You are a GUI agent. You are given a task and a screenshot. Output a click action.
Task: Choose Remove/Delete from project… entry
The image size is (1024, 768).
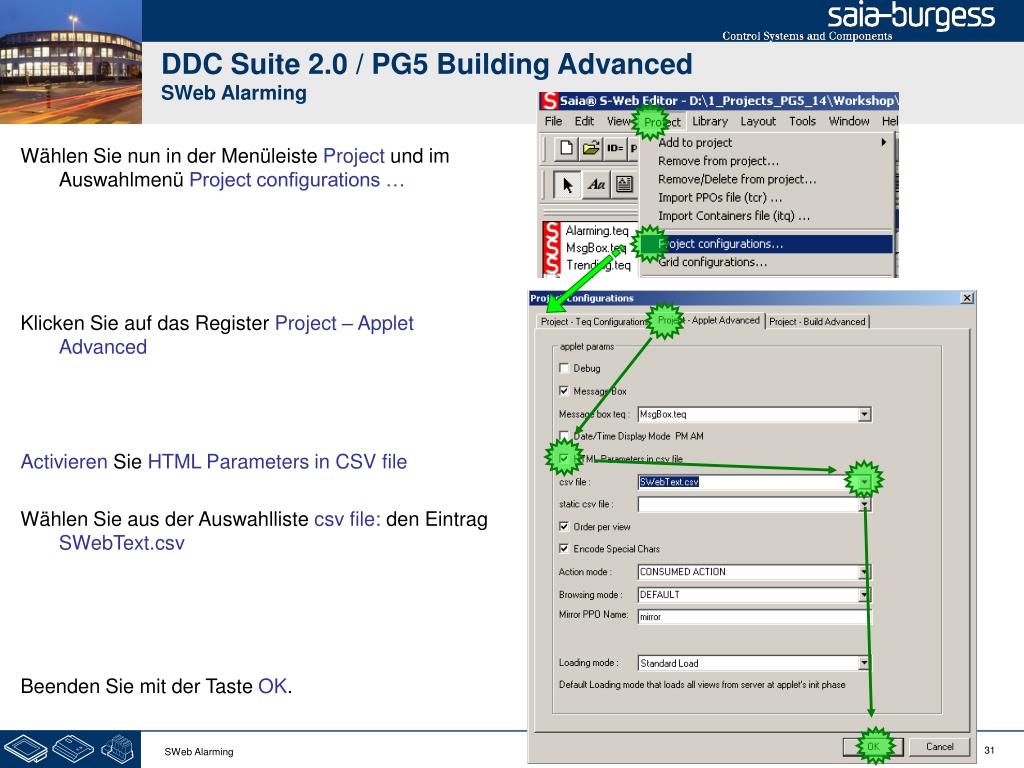click(x=737, y=179)
